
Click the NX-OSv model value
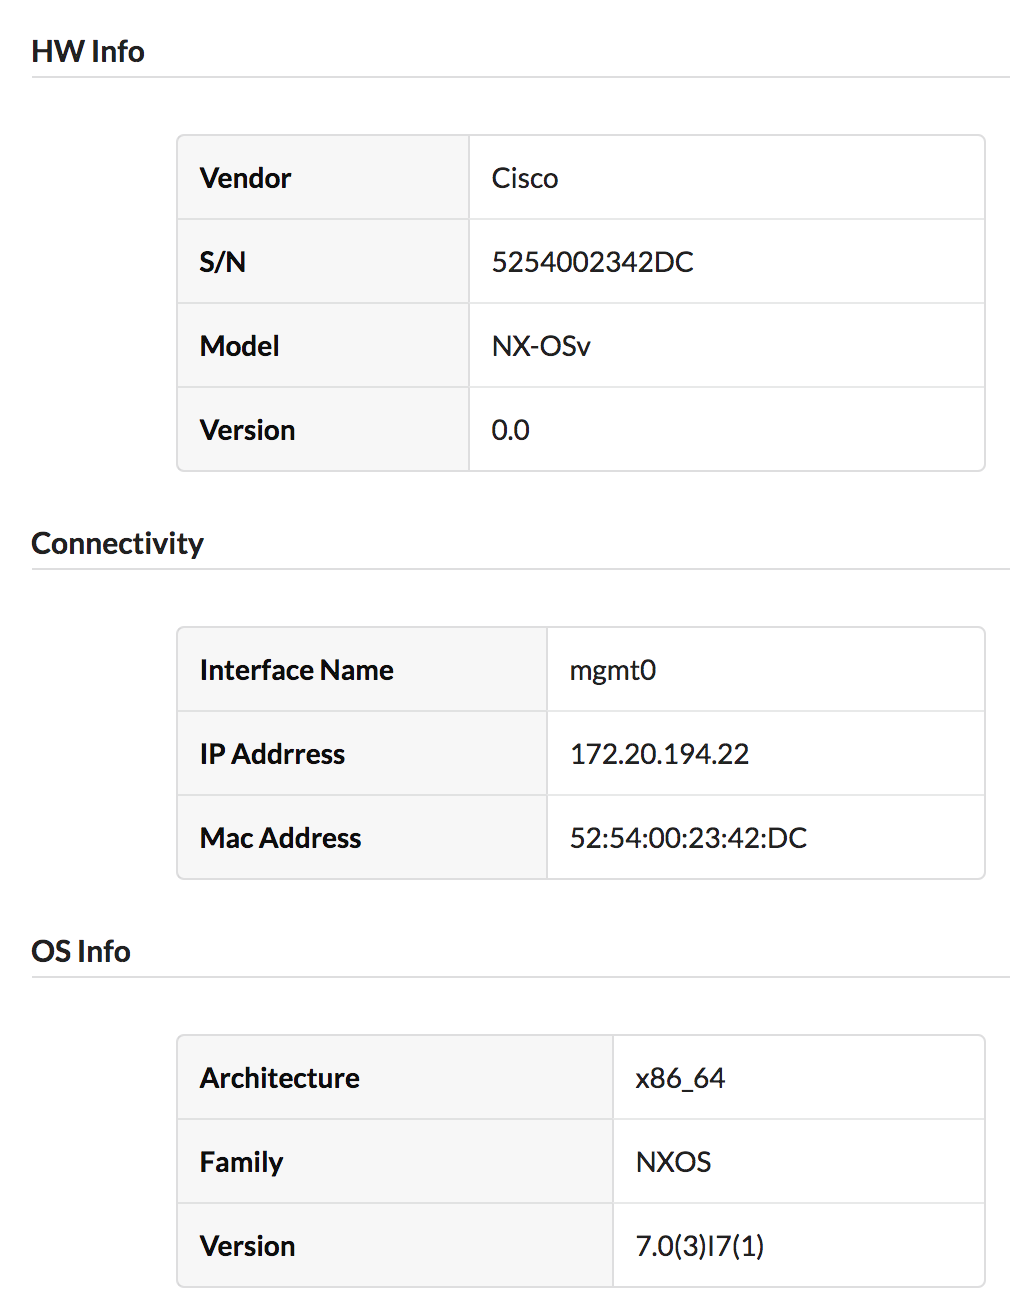tap(541, 347)
